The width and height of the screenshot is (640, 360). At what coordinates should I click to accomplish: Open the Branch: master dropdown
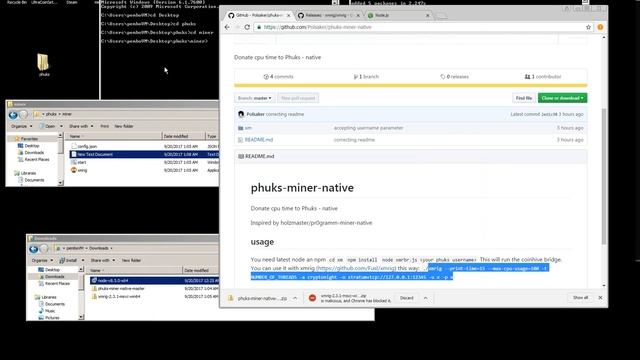(254, 98)
